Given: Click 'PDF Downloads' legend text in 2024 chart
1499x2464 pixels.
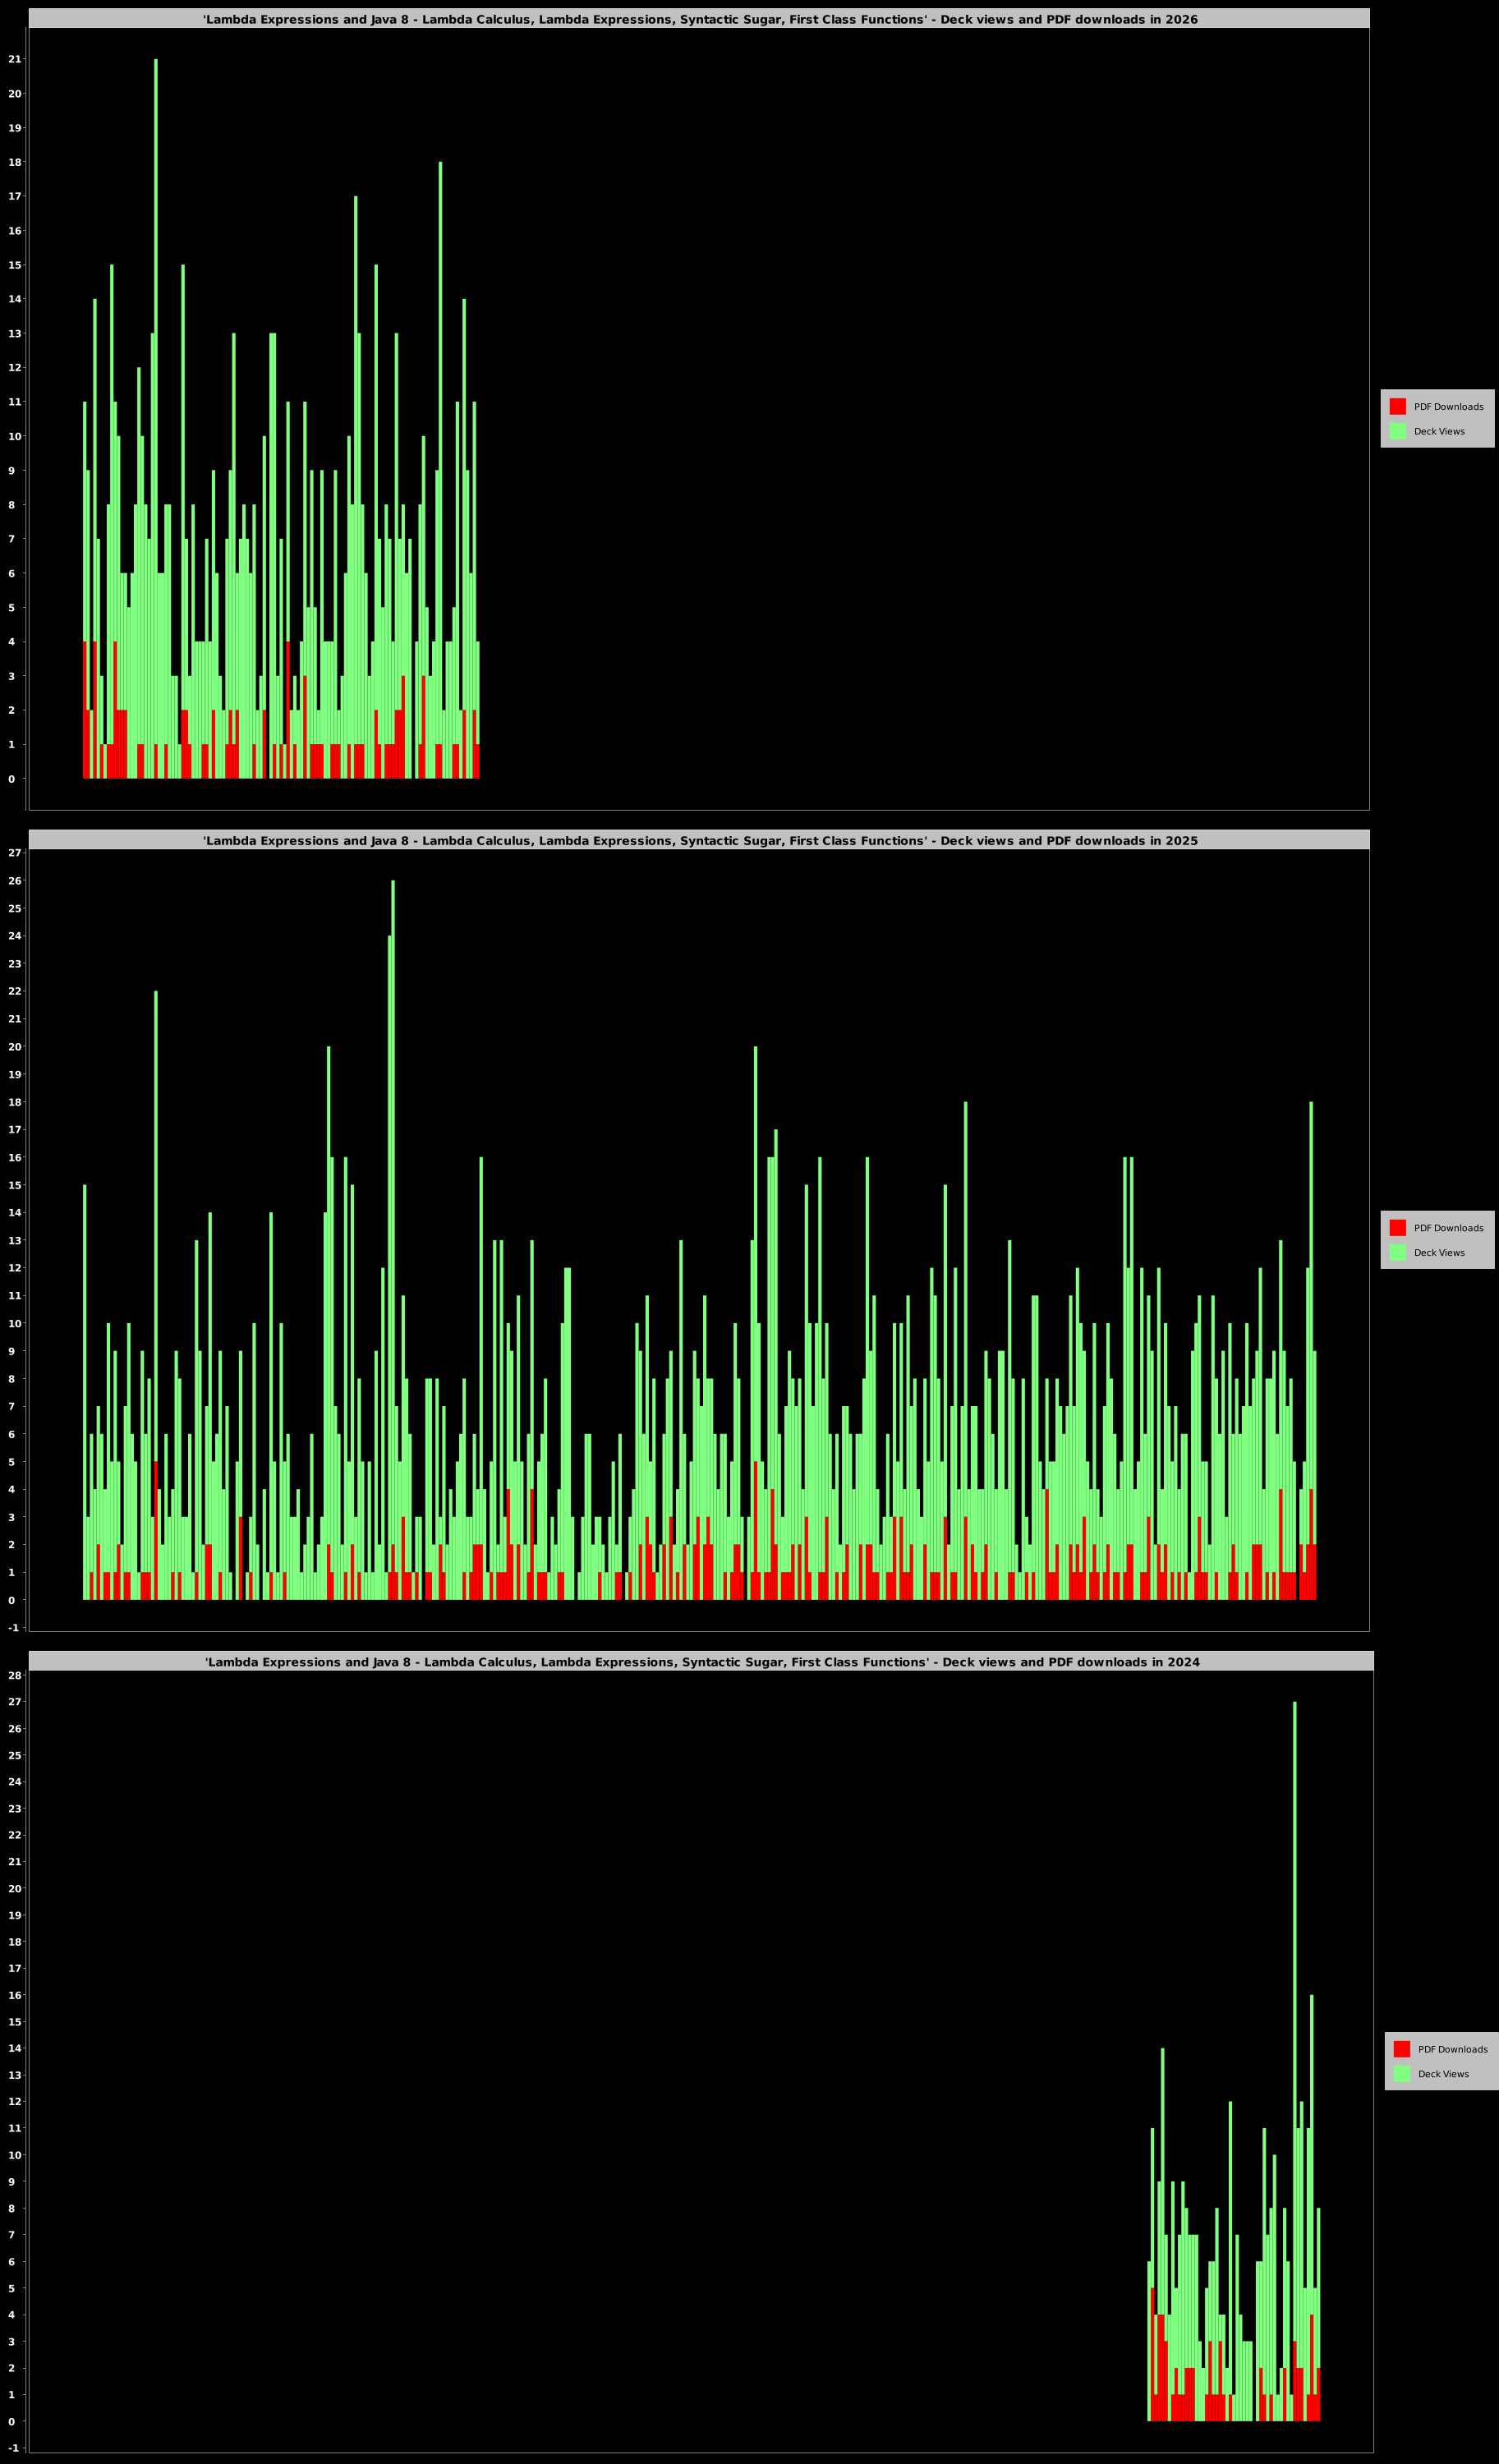Looking at the screenshot, I should [x=1452, y=2049].
